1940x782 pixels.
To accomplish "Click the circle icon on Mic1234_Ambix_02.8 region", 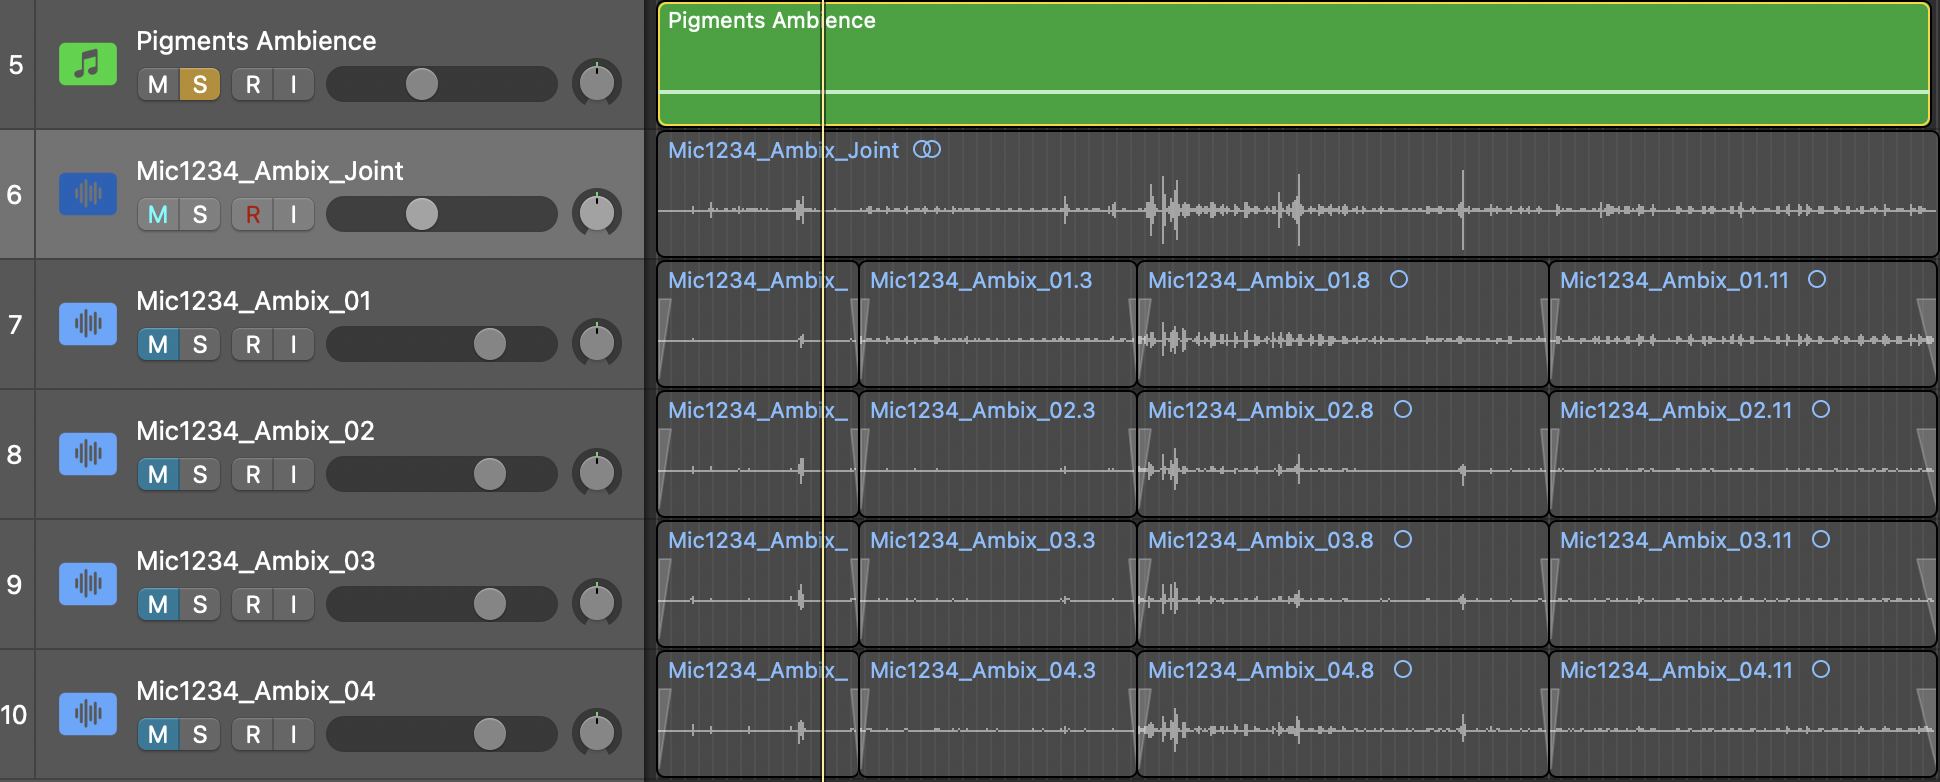I will (x=1403, y=410).
